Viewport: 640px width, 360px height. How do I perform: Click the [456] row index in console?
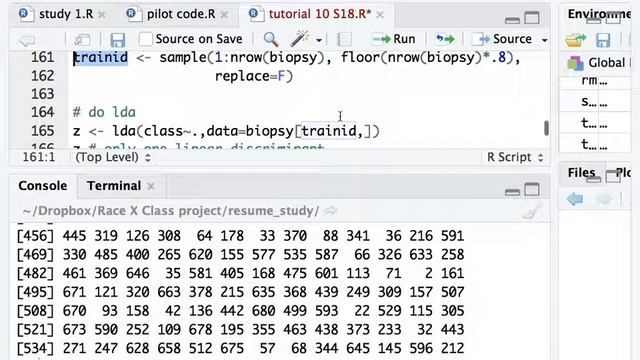(35, 236)
